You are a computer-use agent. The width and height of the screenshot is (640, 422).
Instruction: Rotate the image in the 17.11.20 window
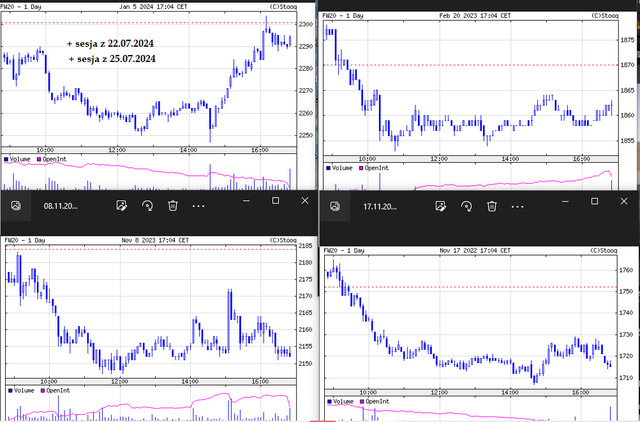(467, 207)
